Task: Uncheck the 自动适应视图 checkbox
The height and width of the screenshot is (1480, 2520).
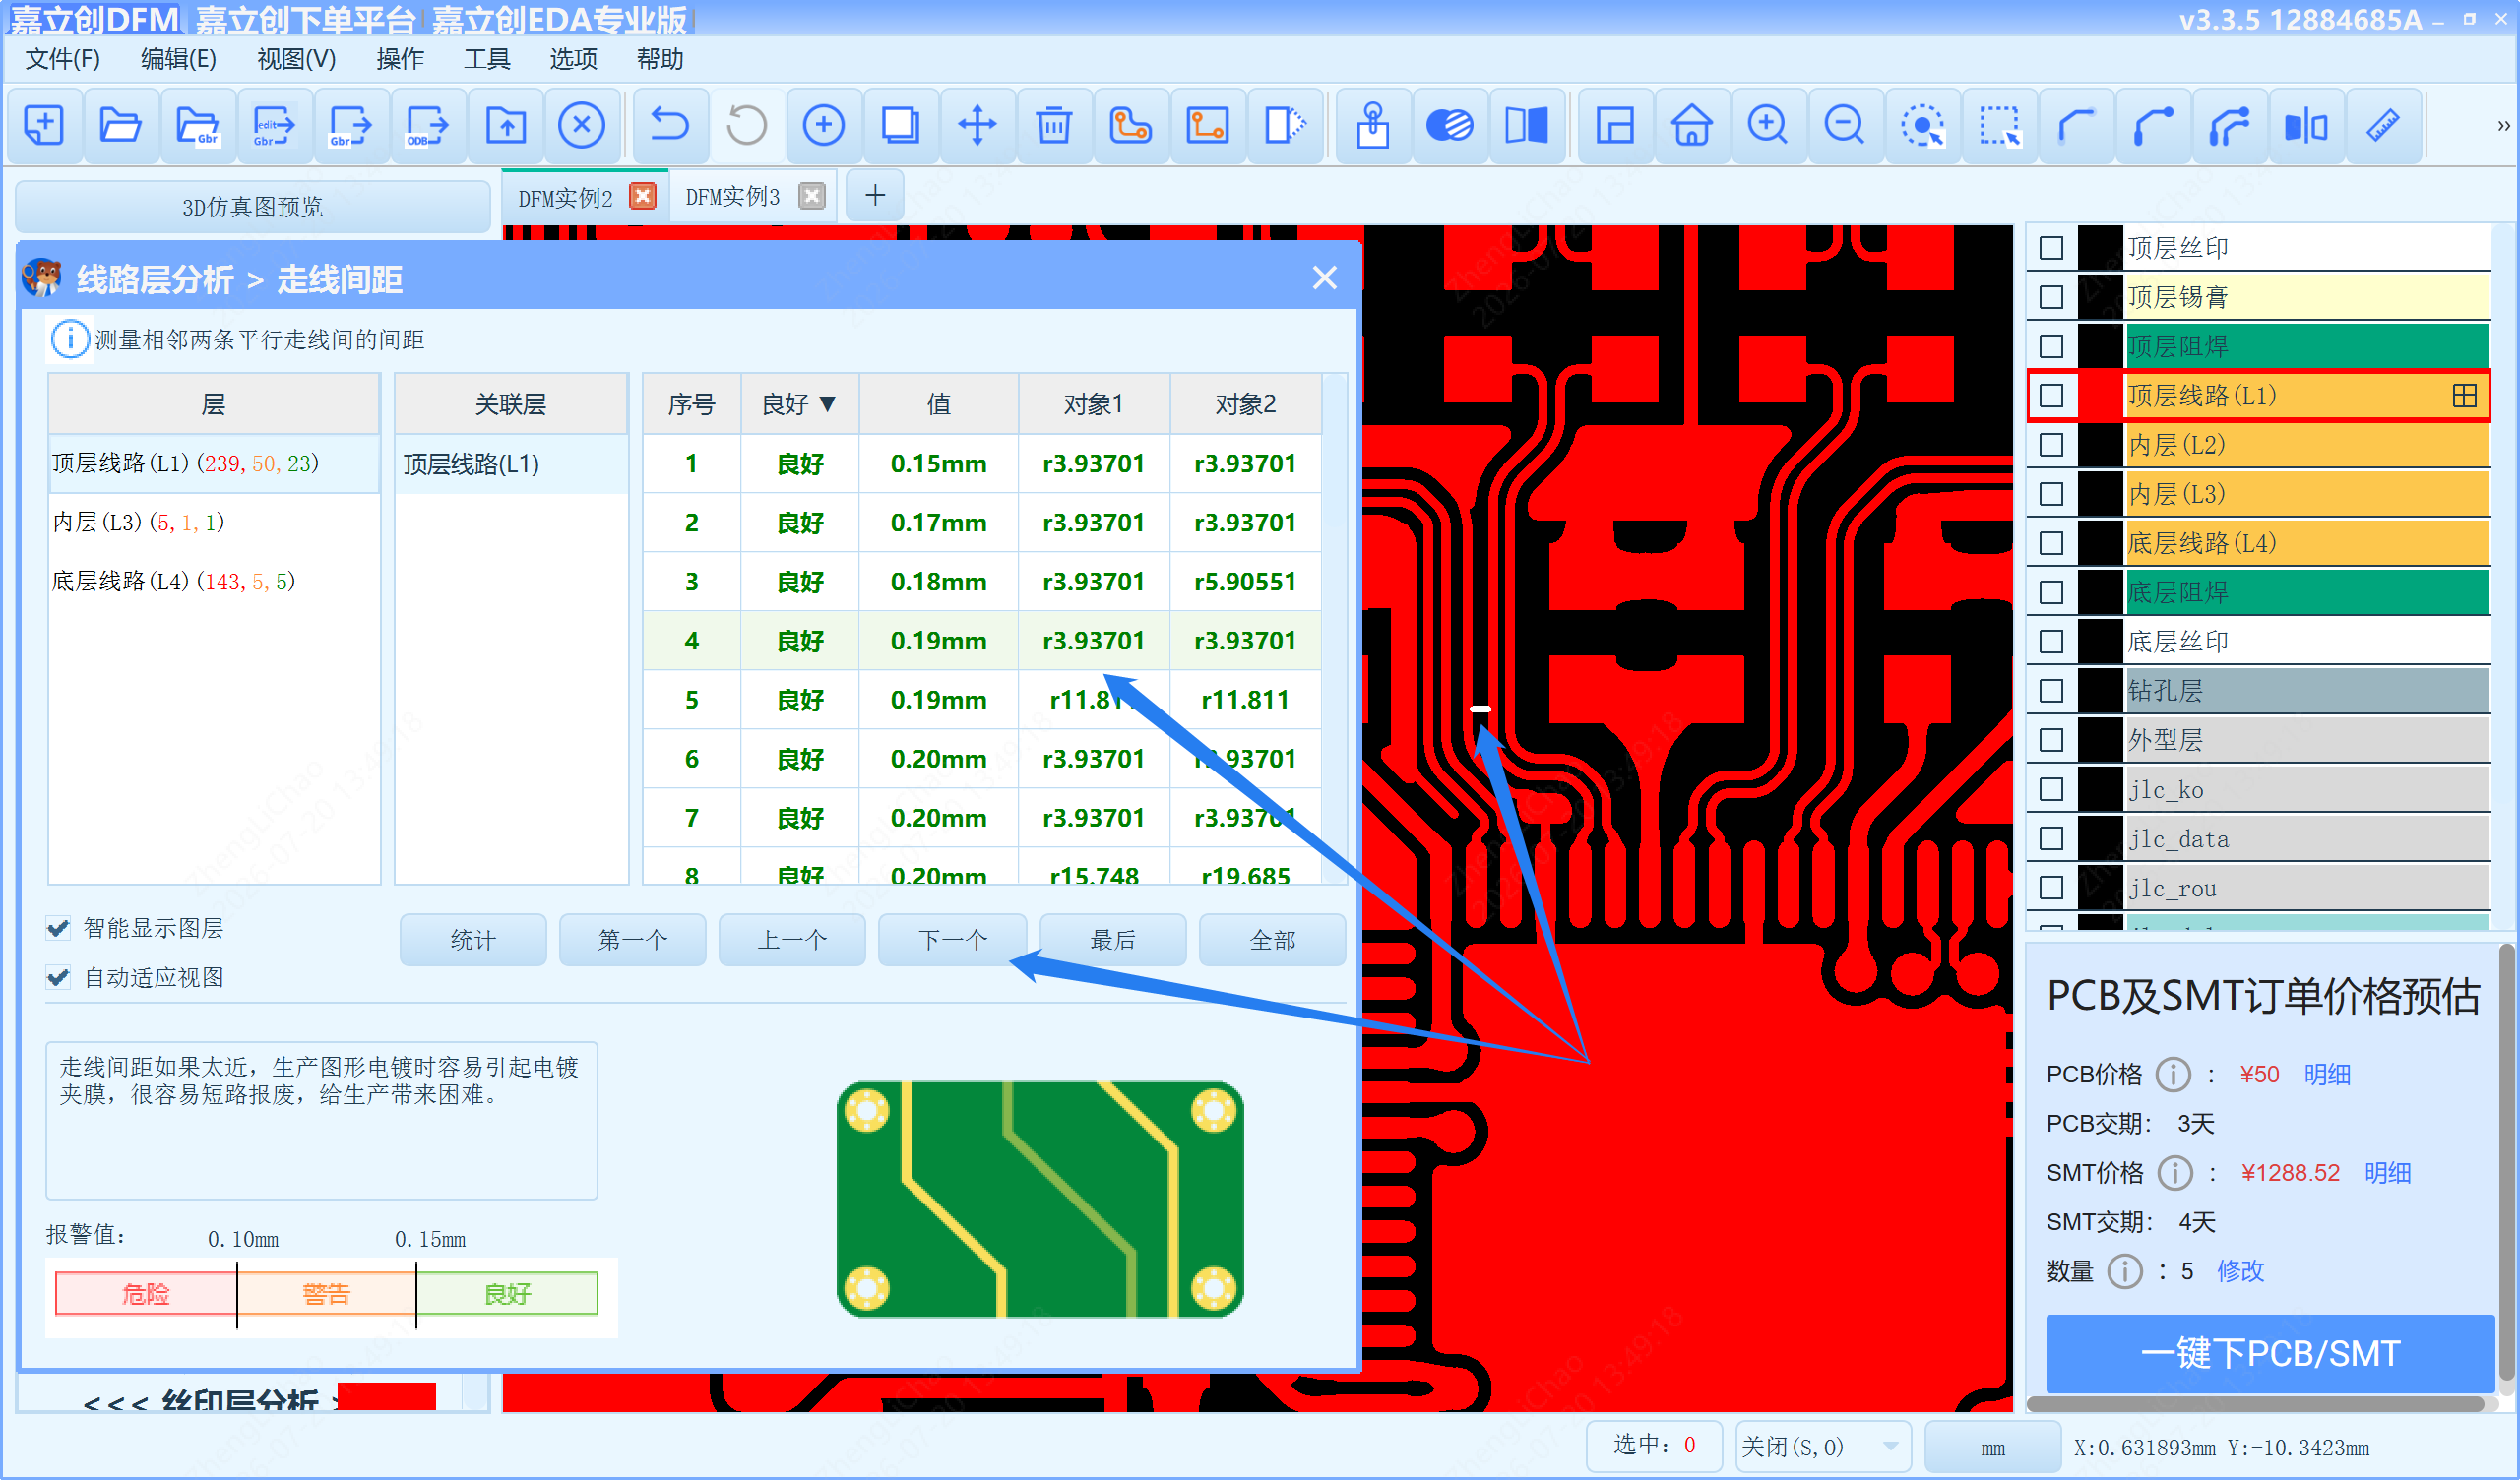Action: coord(59,977)
